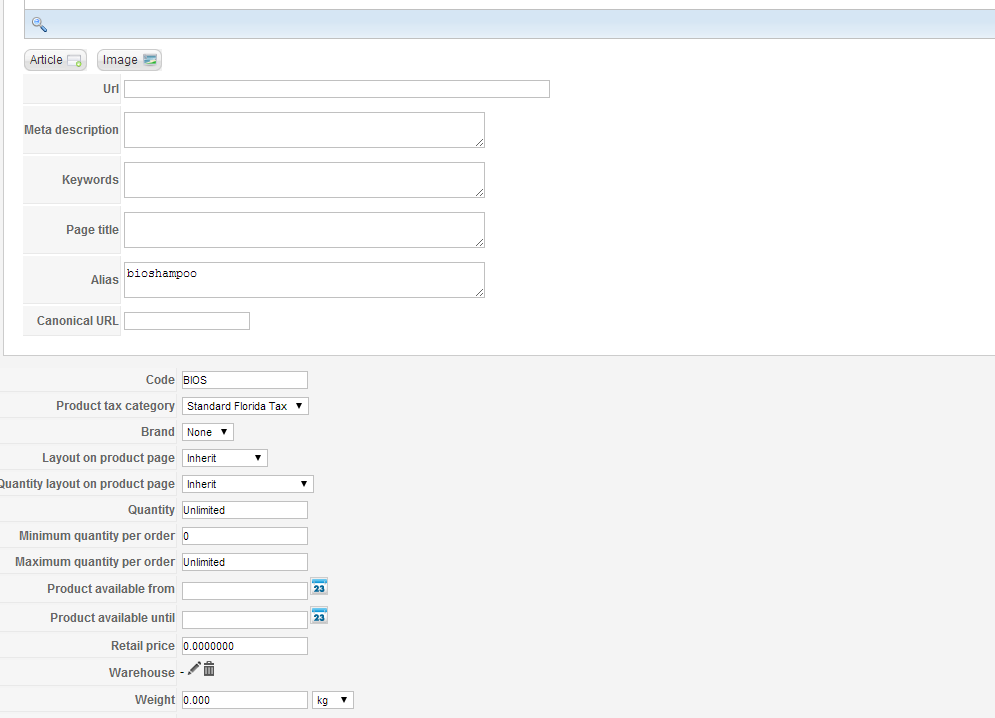The width and height of the screenshot is (995, 718).
Task: Click into the Keywords textarea
Action: (305, 180)
